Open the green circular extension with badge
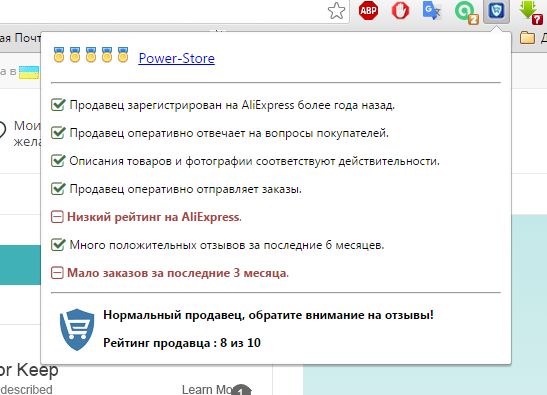The image size is (547, 395). click(x=466, y=12)
